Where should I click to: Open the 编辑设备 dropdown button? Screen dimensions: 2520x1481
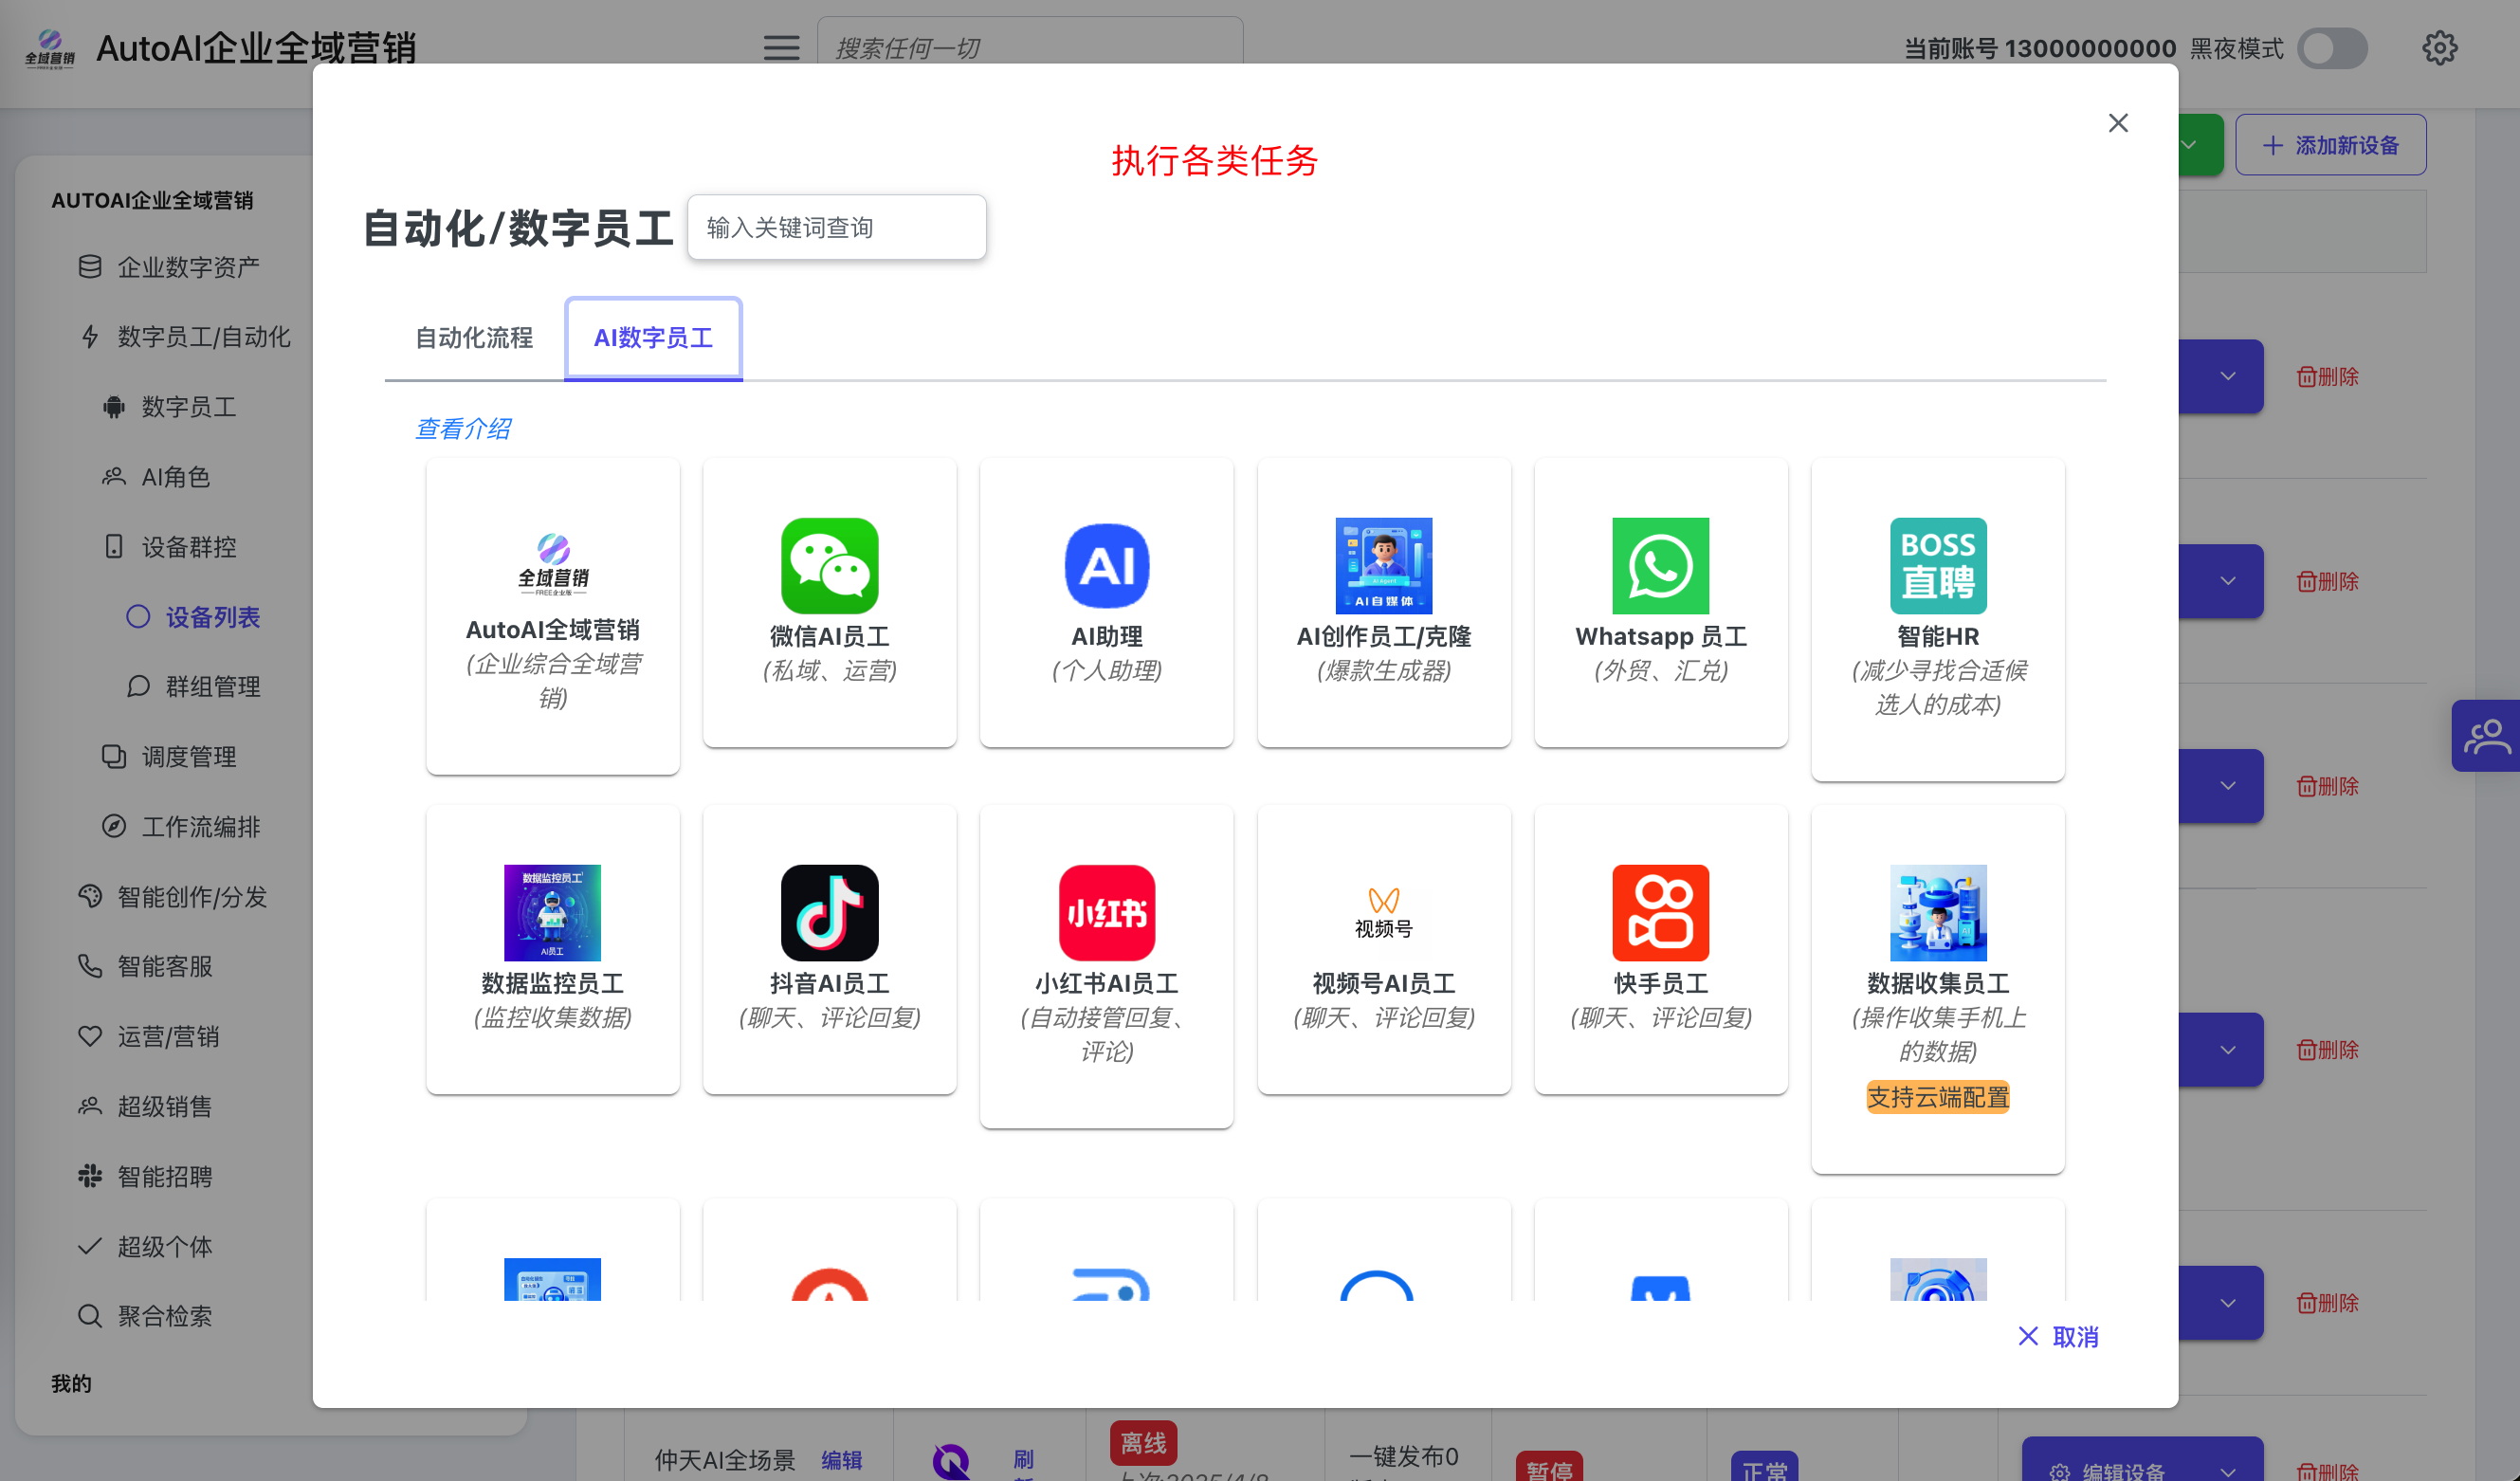(x=2142, y=1460)
